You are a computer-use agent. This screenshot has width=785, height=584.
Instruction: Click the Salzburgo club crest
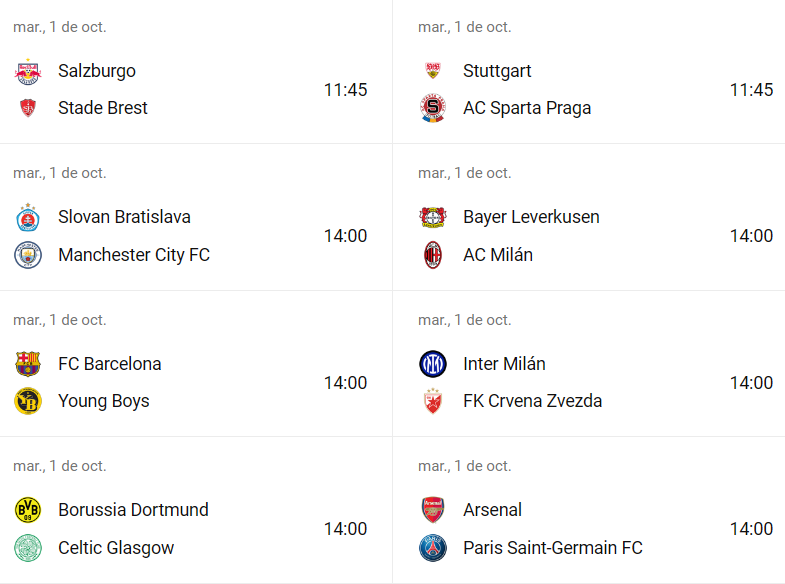(28, 71)
